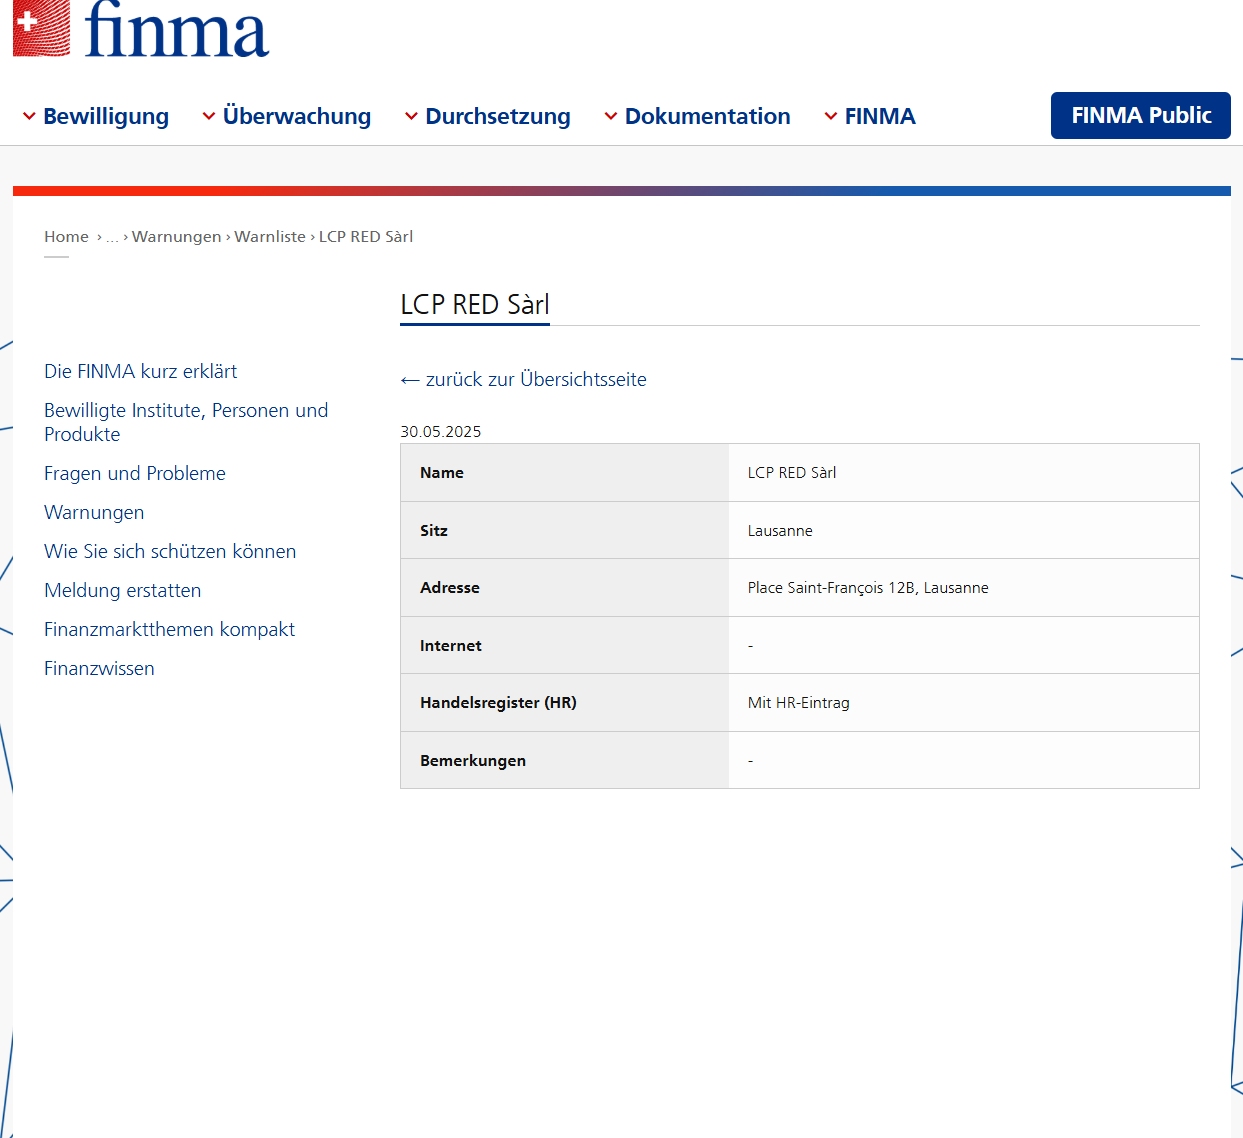The image size is (1243, 1138).
Task: Open Die FINMA kurz erklärt link
Action: [141, 371]
